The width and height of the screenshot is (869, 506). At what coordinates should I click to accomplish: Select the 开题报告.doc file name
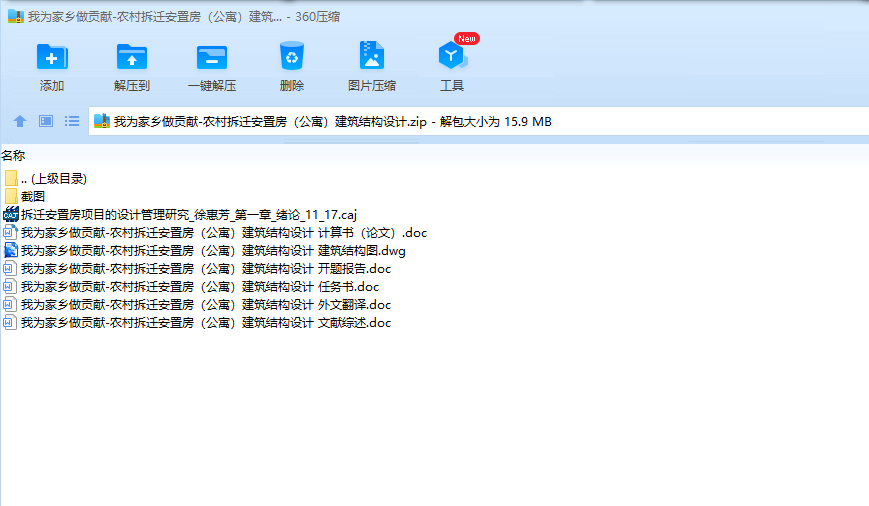point(206,269)
